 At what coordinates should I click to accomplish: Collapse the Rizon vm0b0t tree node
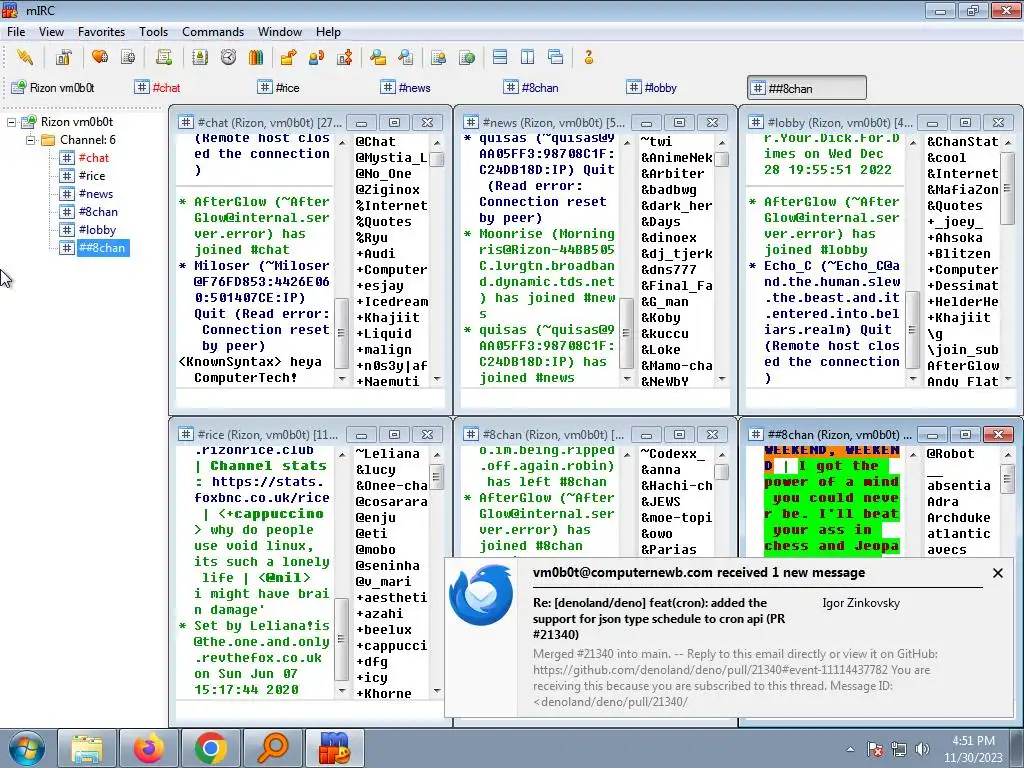pyautogui.click(x=11, y=122)
